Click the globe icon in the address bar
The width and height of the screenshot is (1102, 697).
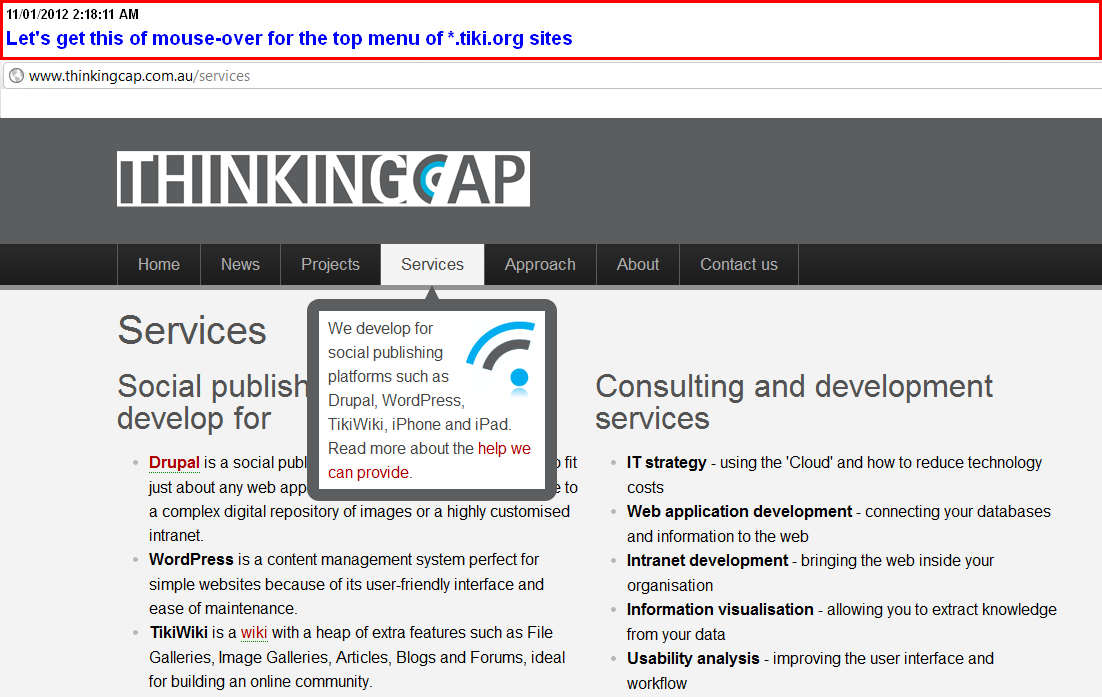pyautogui.click(x=16, y=76)
